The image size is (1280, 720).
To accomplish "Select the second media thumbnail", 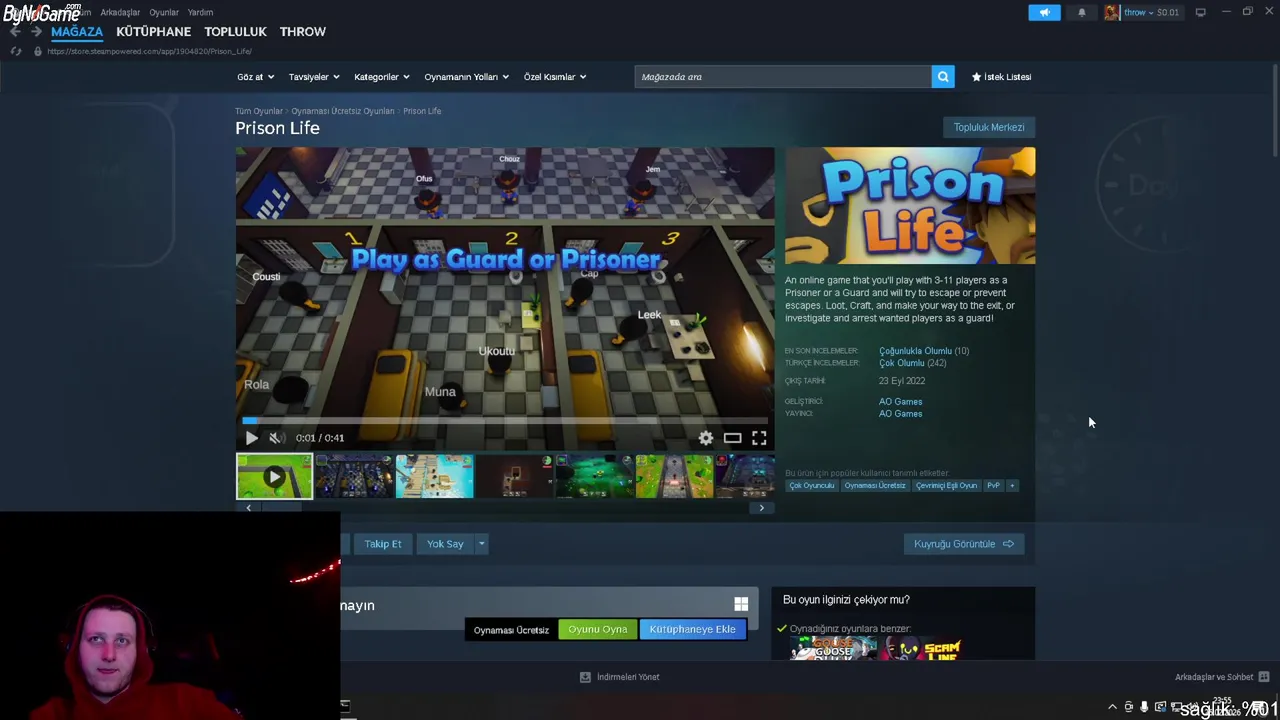I will pos(354,476).
